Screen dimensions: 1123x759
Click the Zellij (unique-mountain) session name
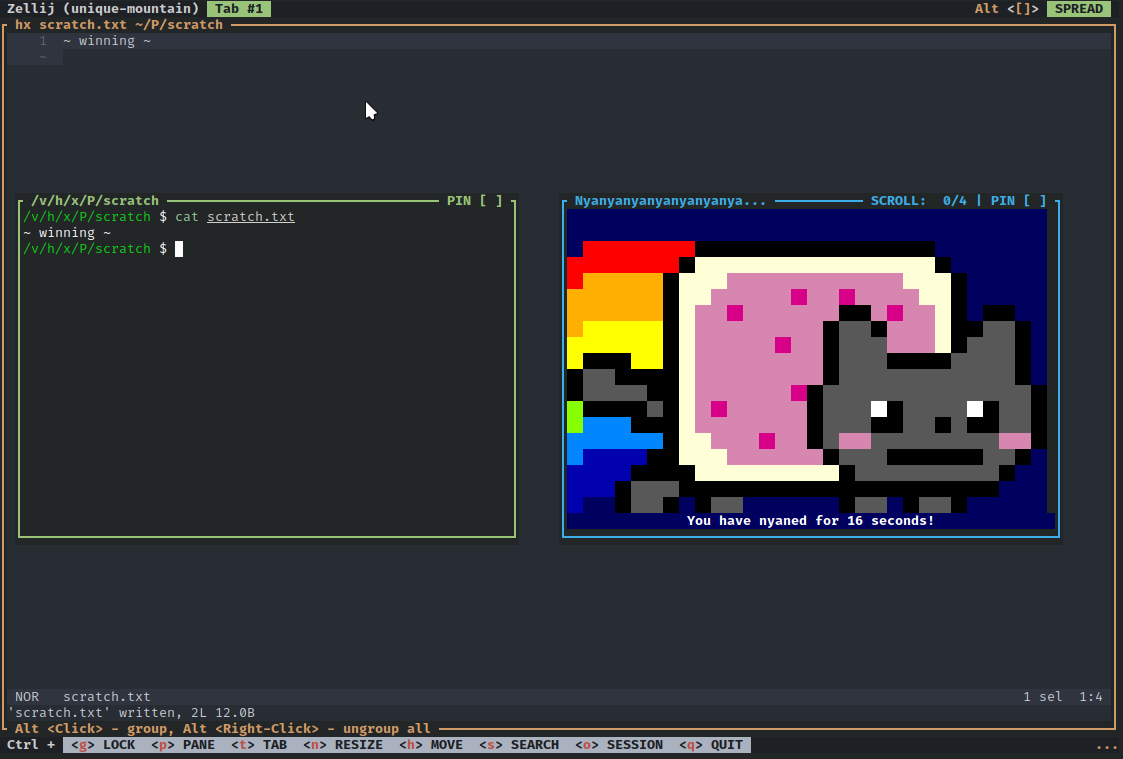[x=103, y=9]
